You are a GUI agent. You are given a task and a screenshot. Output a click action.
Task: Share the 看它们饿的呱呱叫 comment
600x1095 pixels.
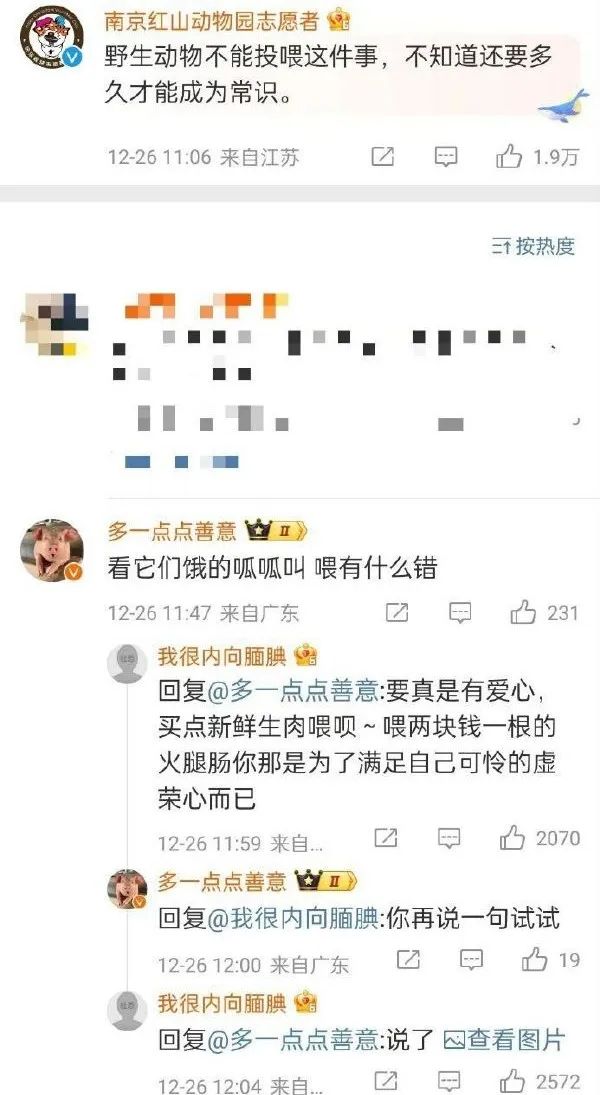point(397,612)
